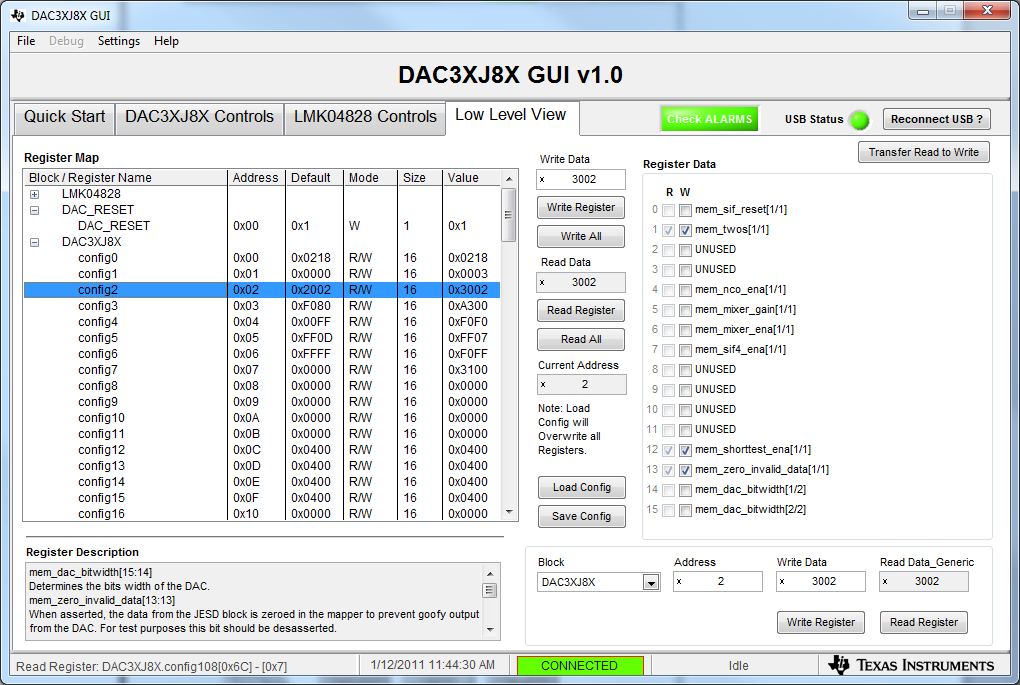
Task: Open the Block dropdown showing DAC3XJ8X
Action: (x=651, y=582)
